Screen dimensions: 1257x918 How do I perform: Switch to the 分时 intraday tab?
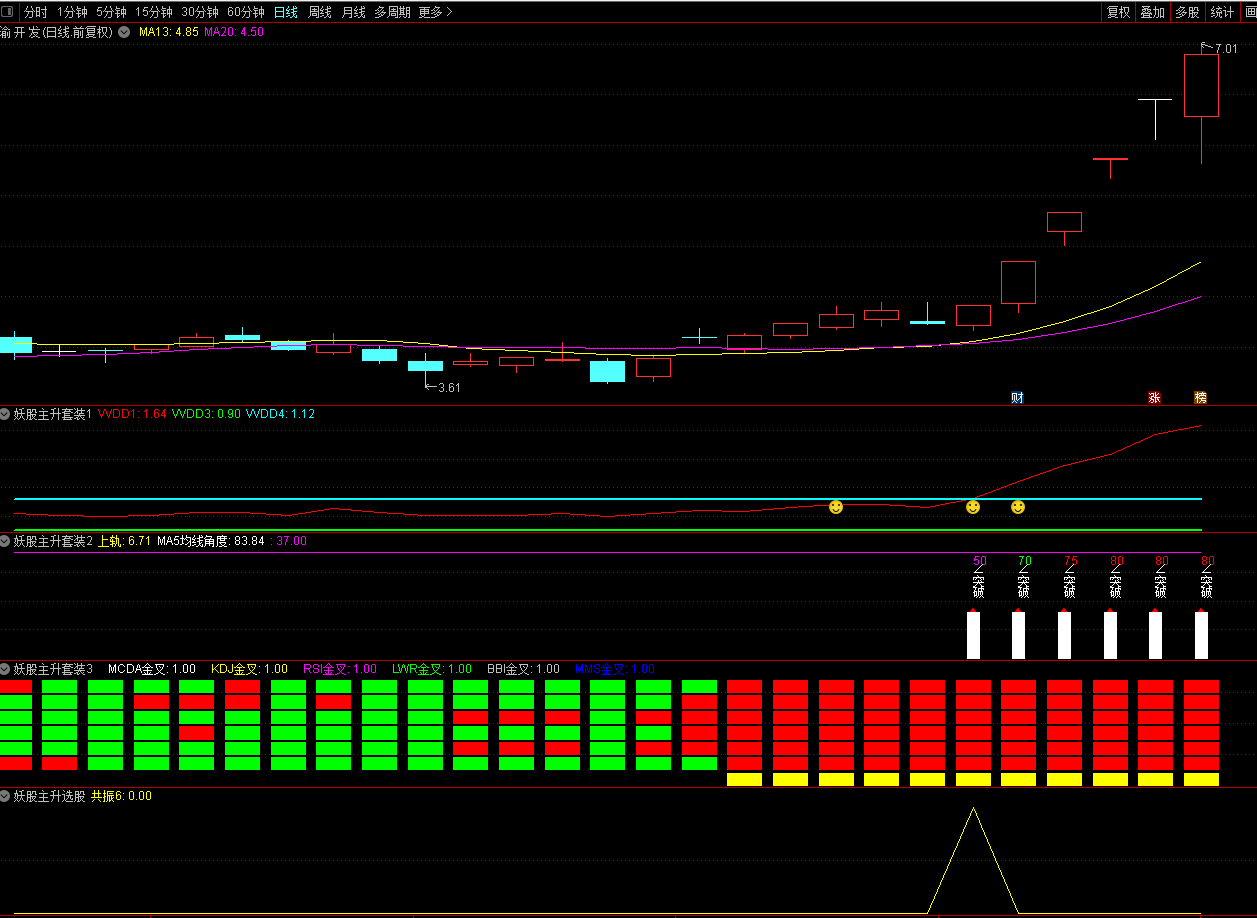tap(35, 12)
